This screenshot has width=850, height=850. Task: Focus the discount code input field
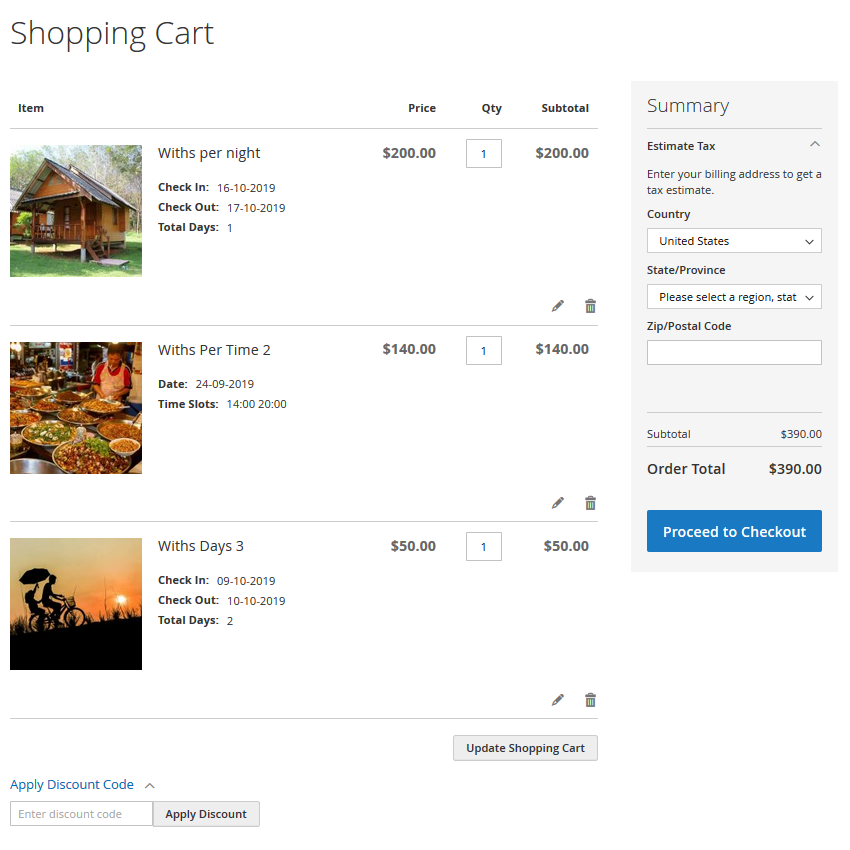point(81,814)
